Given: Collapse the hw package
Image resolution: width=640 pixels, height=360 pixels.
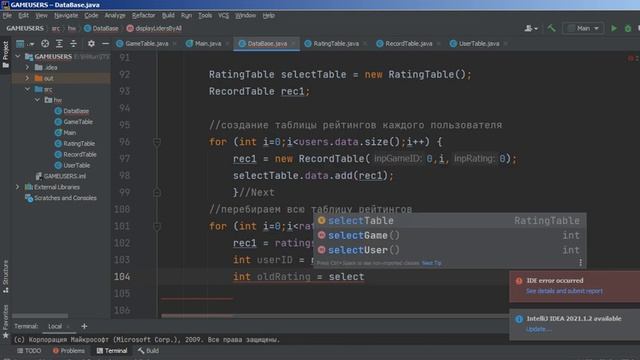Looking at the screenshot, I should coord(37,100).
